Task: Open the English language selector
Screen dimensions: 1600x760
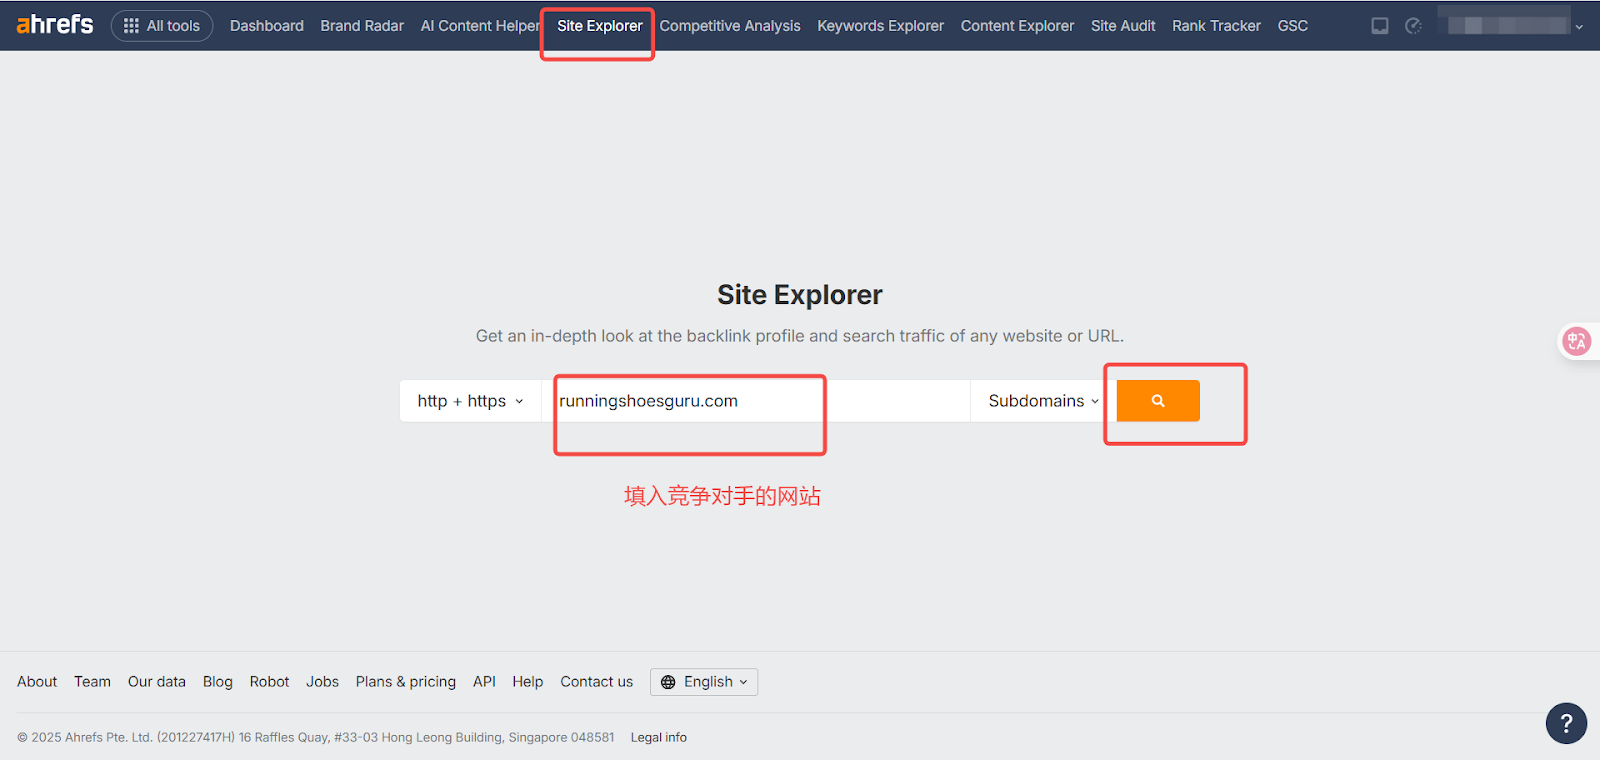Action: click(x=704, y=682)
